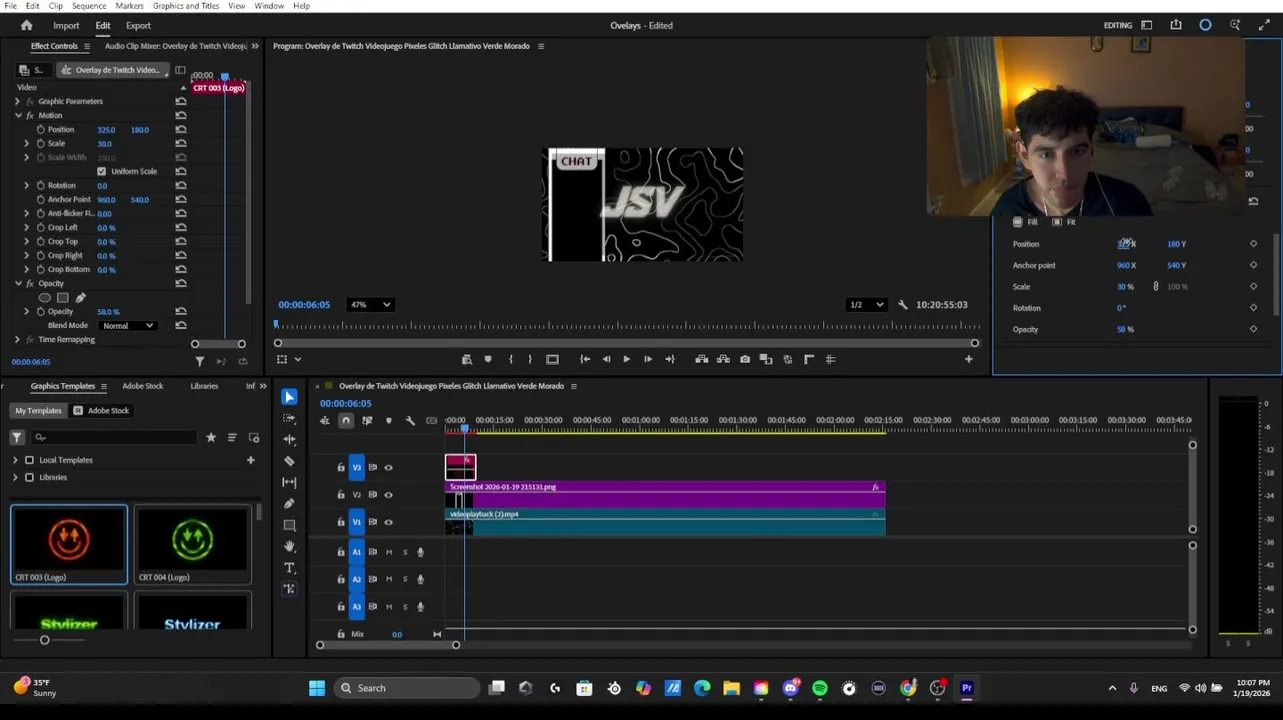Screen dimensions: 1283x720
Task: Toggle V2 track output eye
Action: (x=389, y=494)
